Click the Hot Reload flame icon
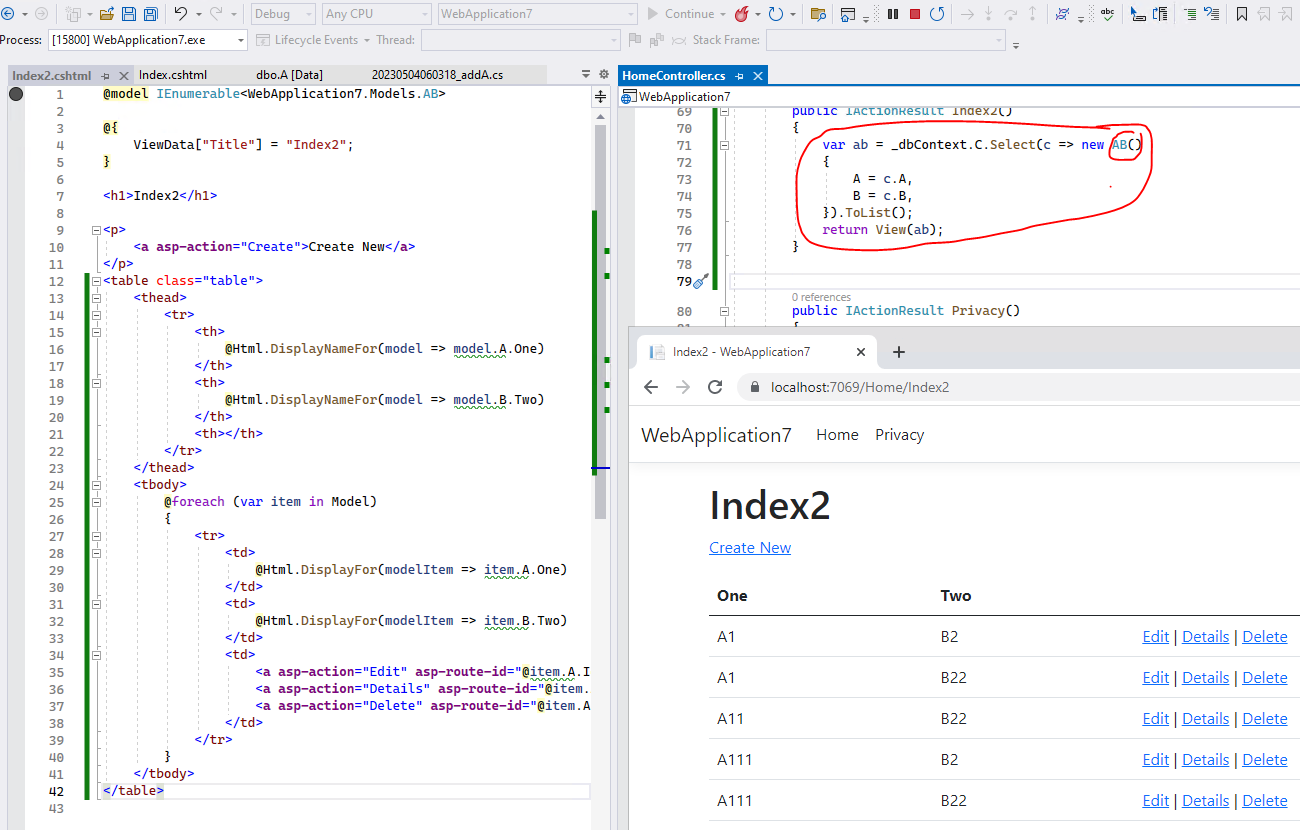 tap(741, 14)
